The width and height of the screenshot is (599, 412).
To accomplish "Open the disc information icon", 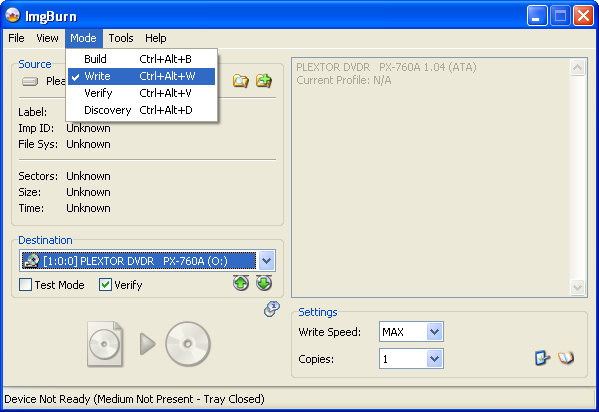I will point(272,309).
